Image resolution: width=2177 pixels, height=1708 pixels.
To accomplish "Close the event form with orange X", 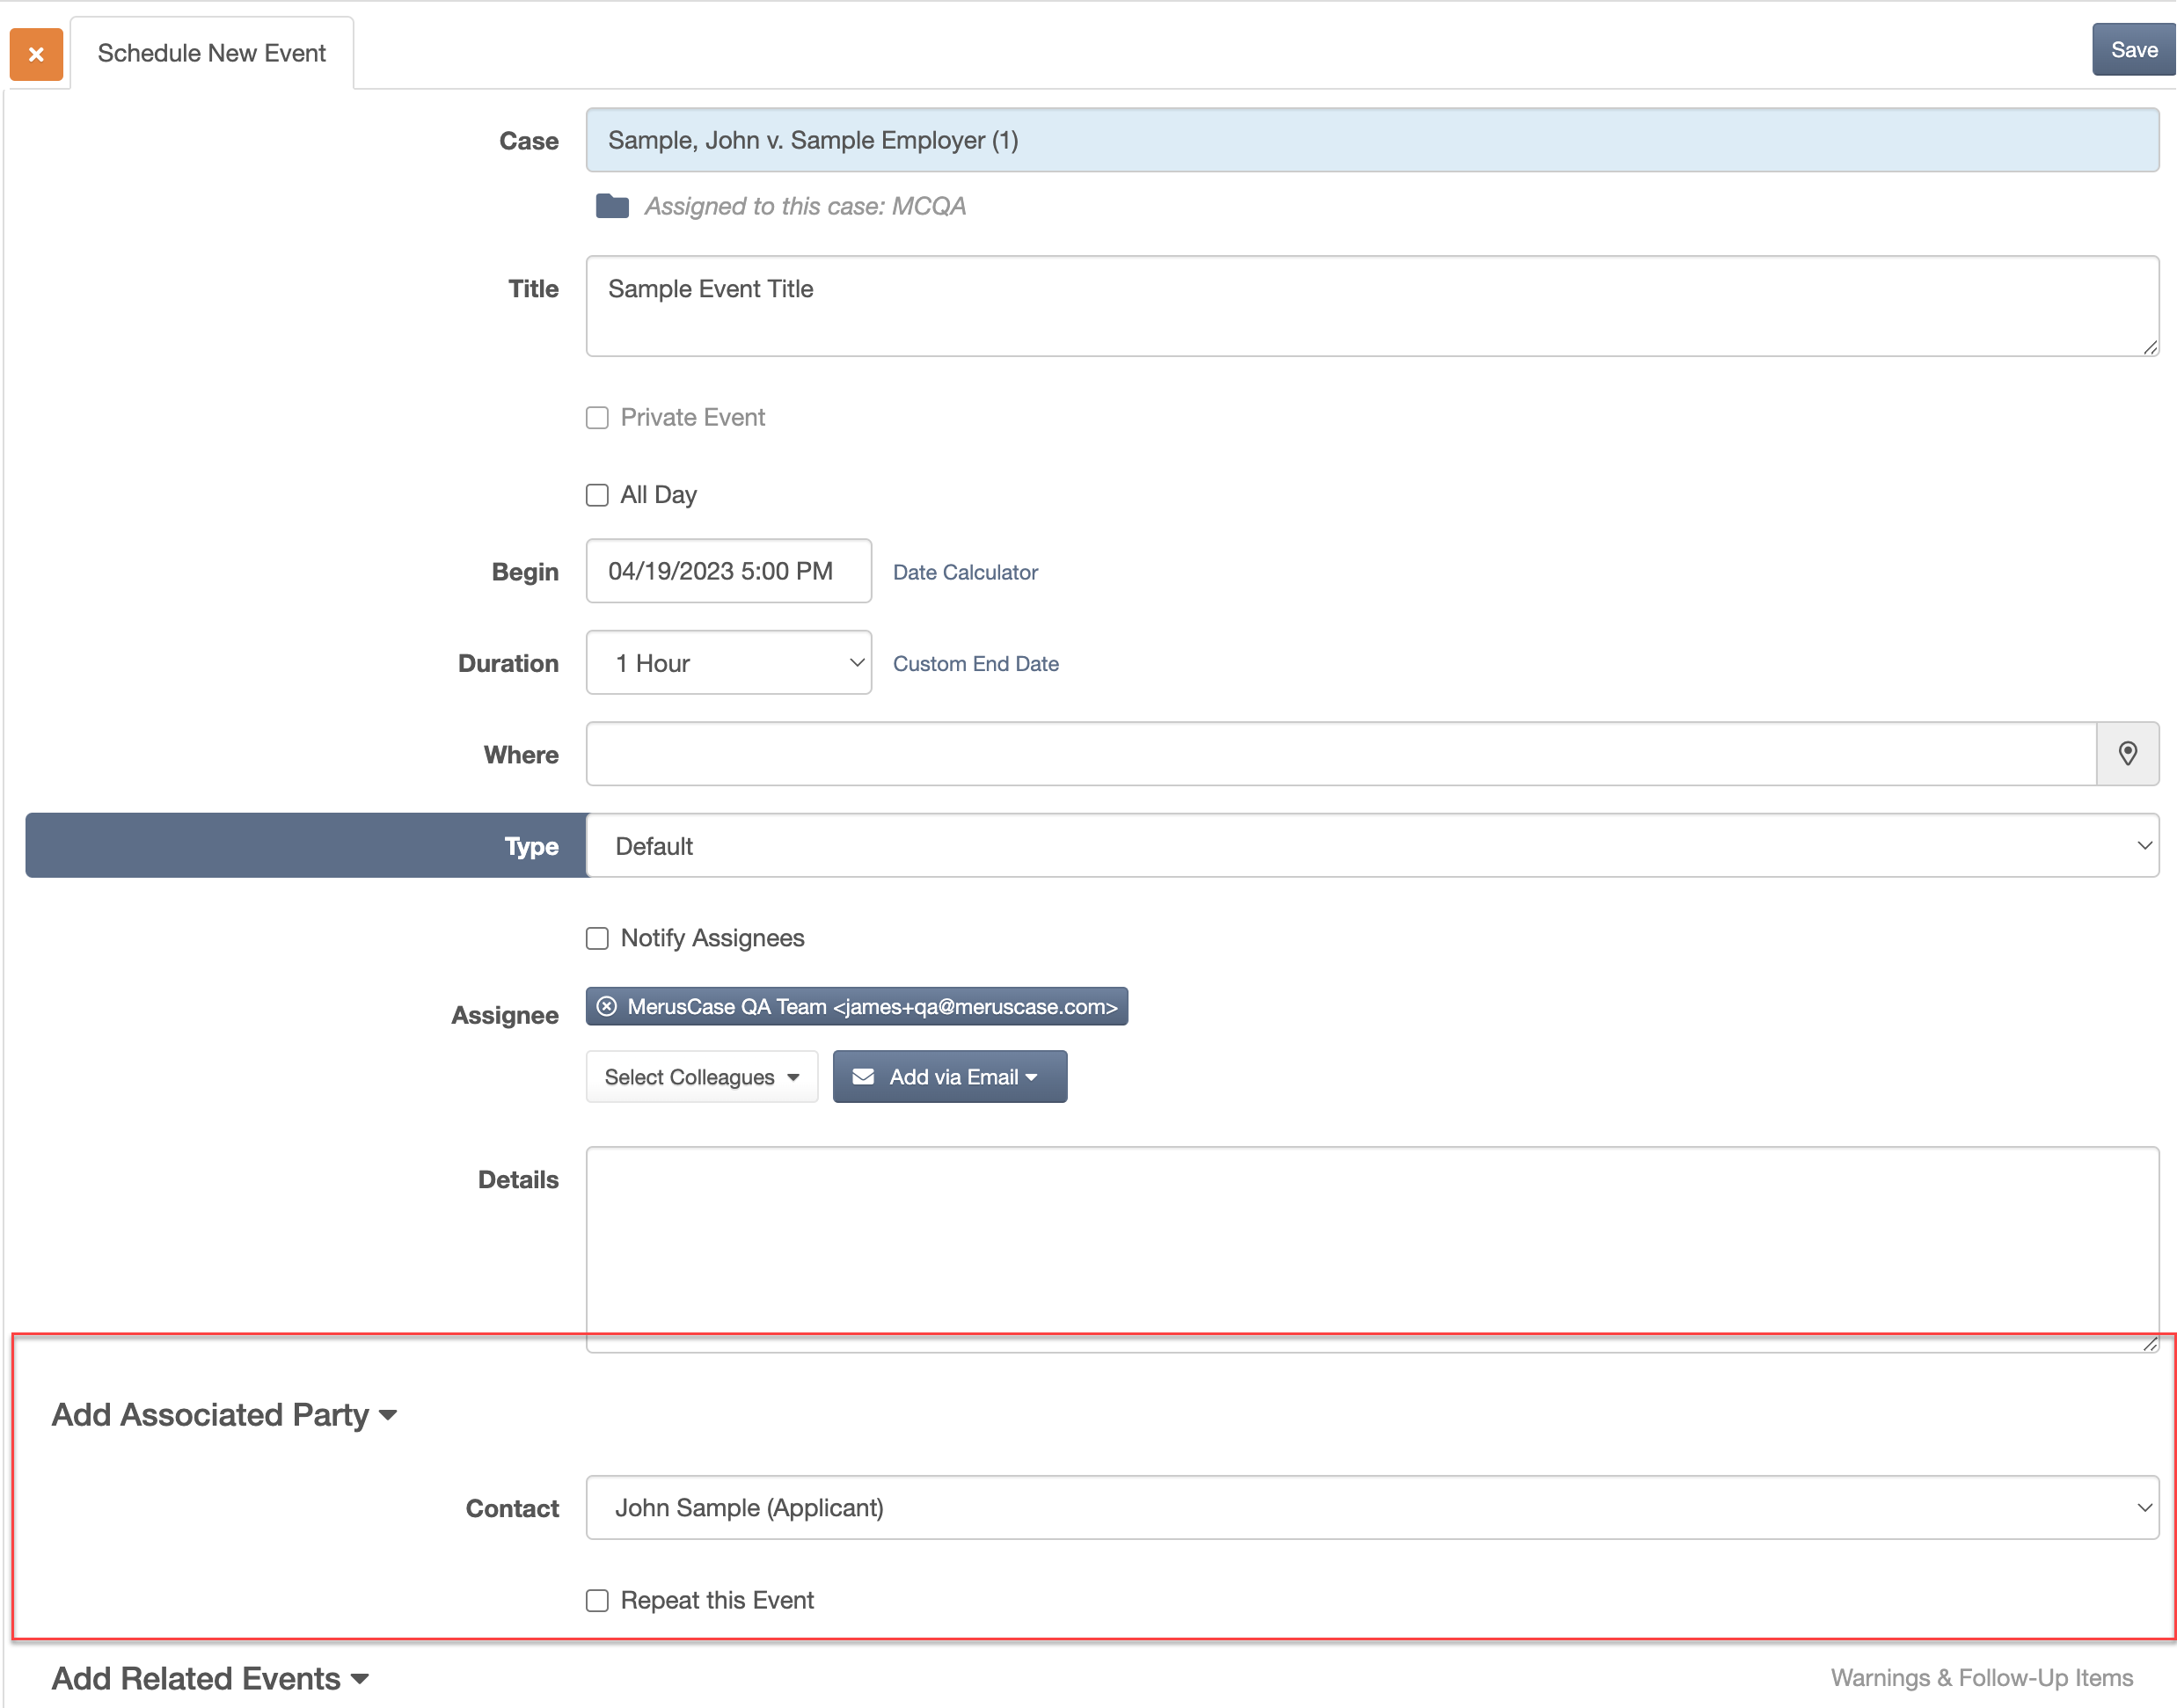I will (36, 54).
